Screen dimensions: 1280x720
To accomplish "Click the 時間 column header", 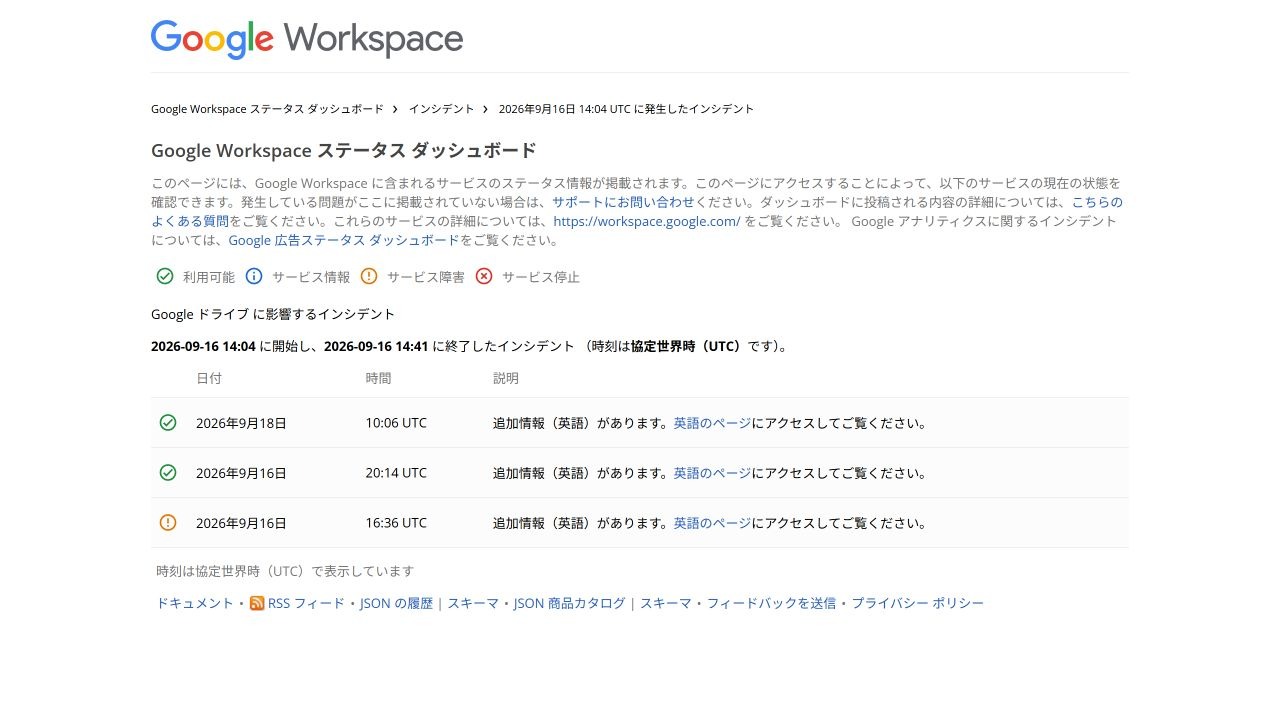I will point(378,378).
